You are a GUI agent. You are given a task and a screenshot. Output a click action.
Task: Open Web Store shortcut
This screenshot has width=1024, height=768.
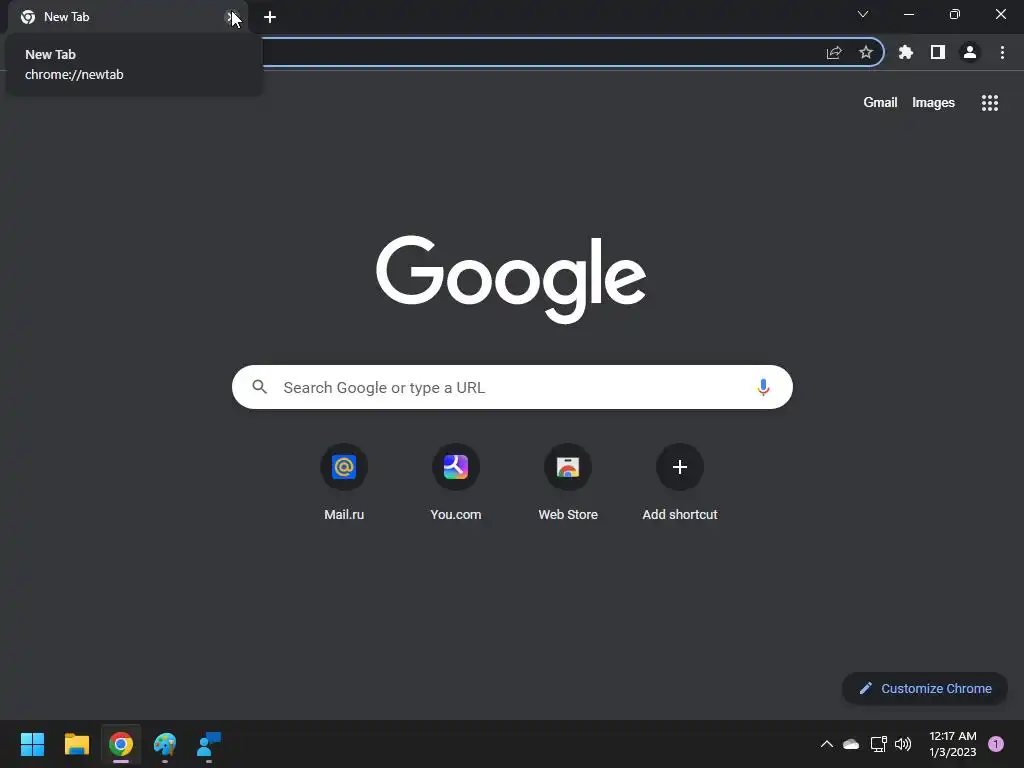click(x=568, y=482)
